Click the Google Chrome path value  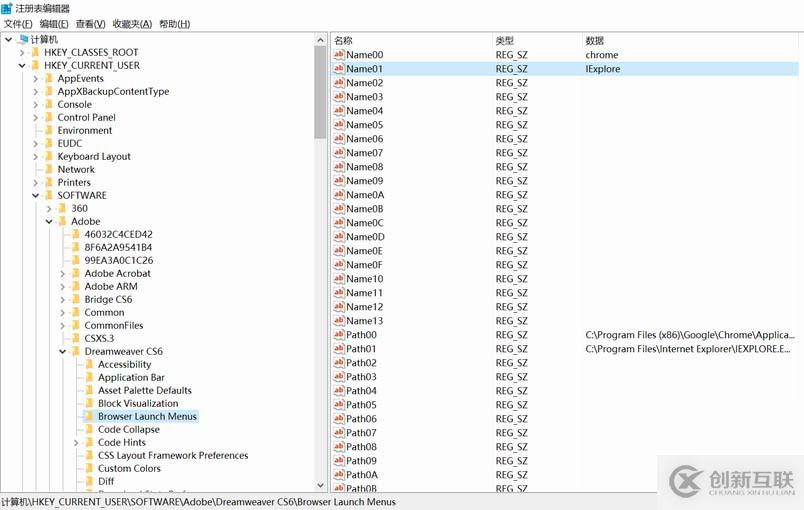coord(690,335)
